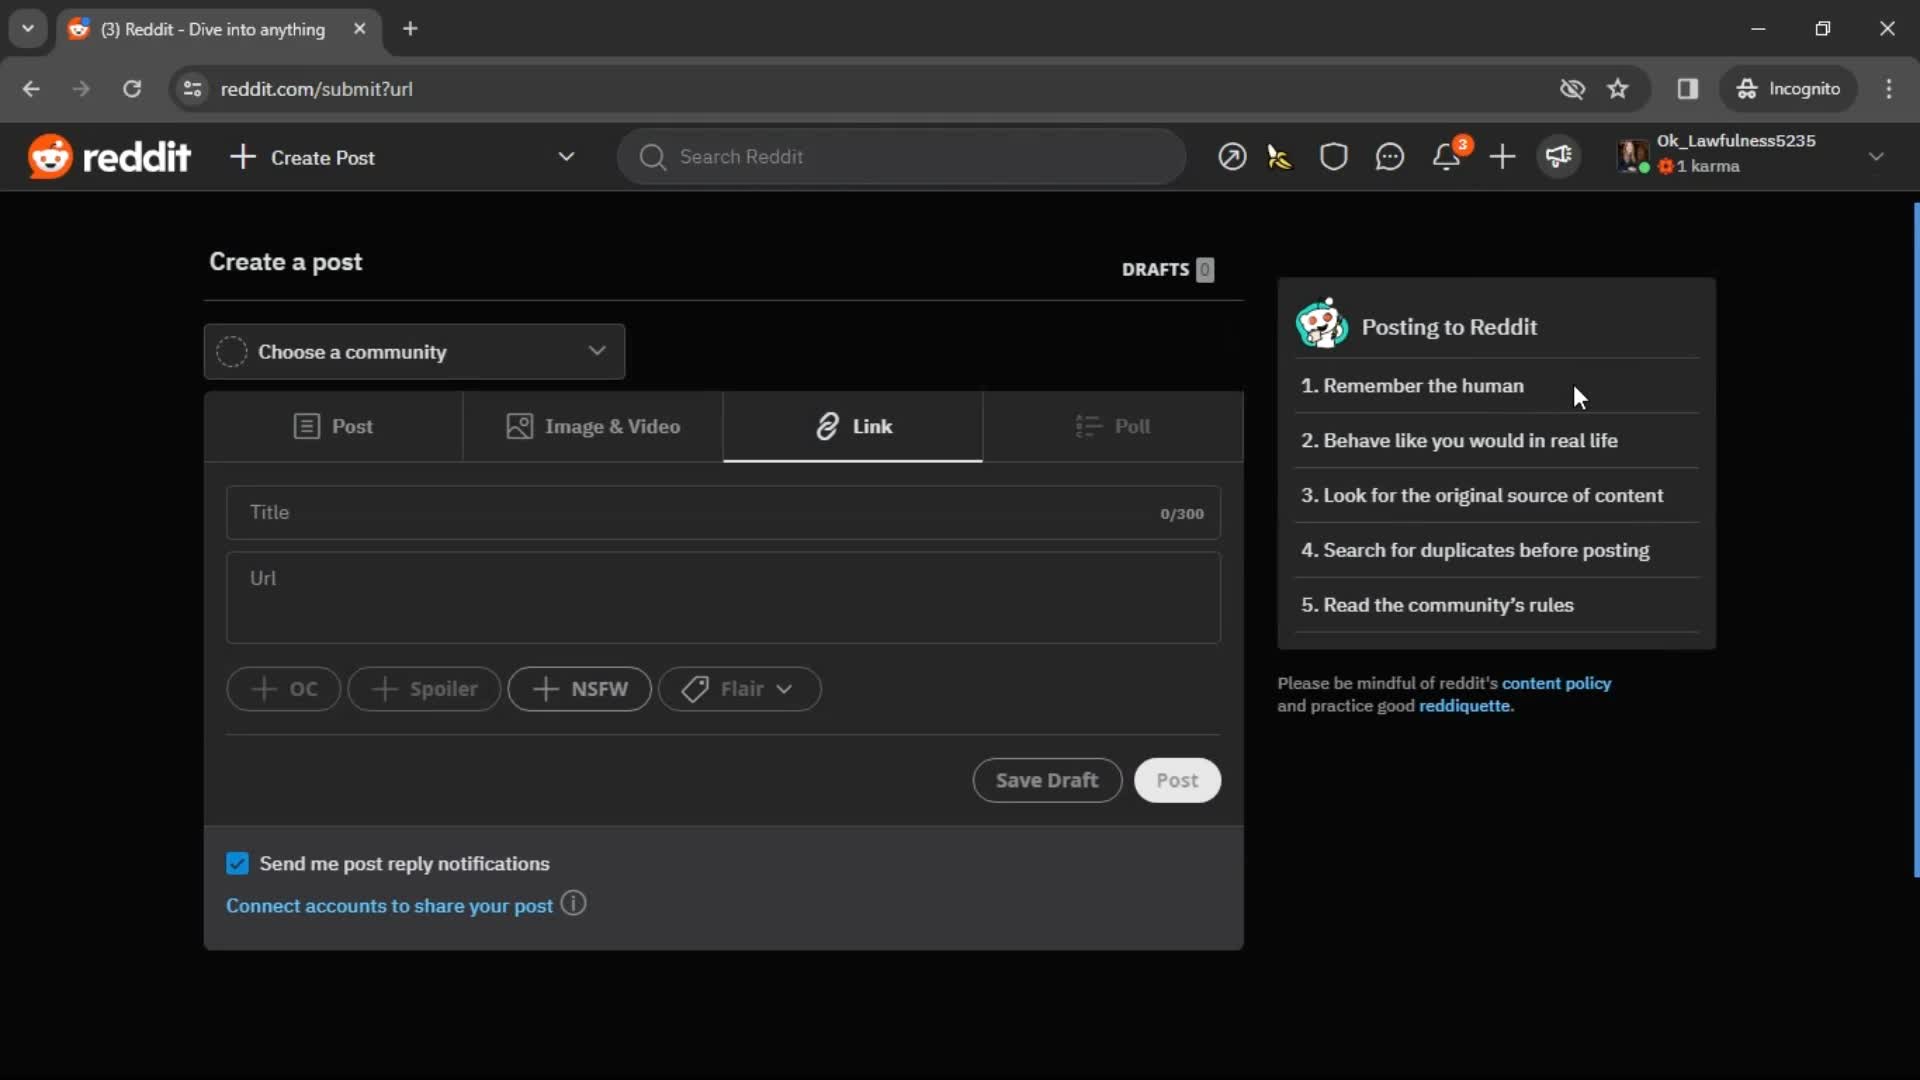This screenshot has width=1920, height=1080.
Task: Expand the Choose a community dropdown
Action: coord(413,351)
